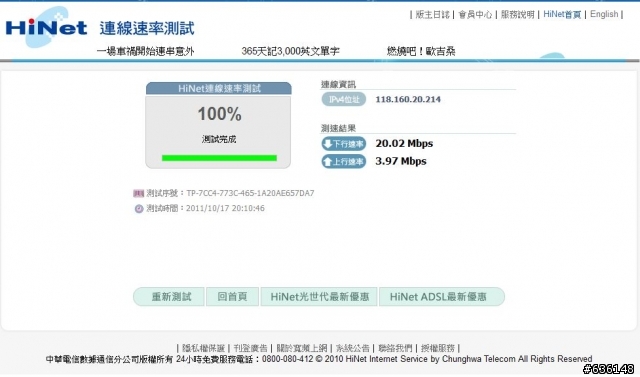Open the 聯絡我們 footer link
The height and width of the screenshot is (377, 640).
pos(395,348)
